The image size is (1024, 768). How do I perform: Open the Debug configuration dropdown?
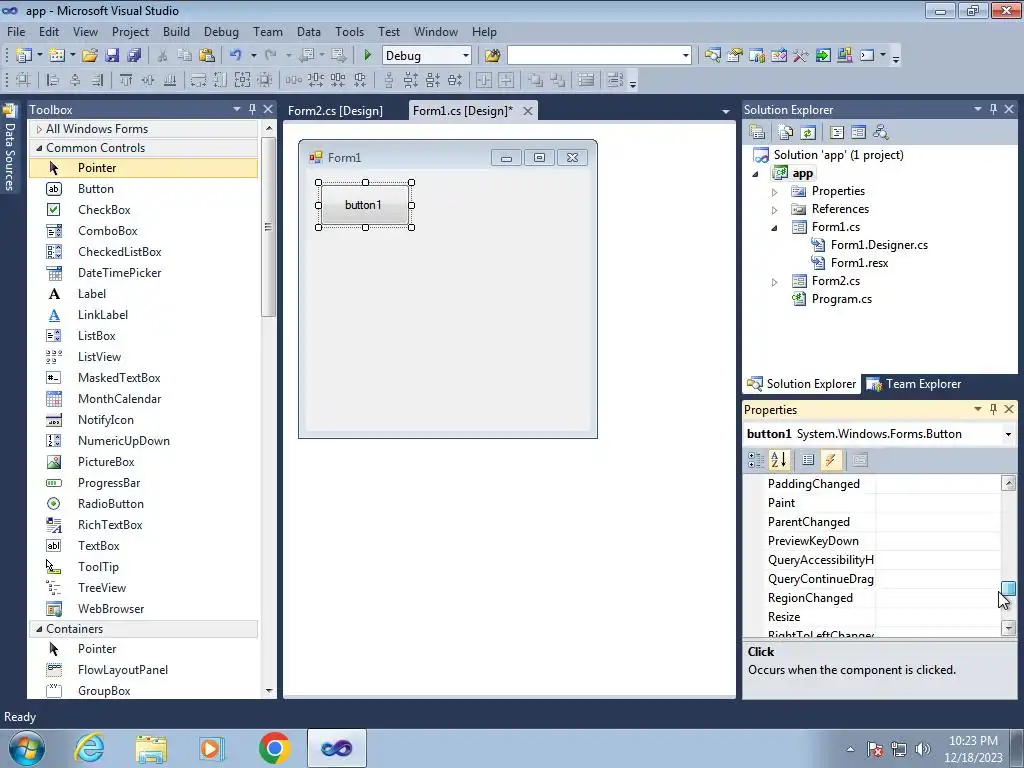click(x=466, y=56)
